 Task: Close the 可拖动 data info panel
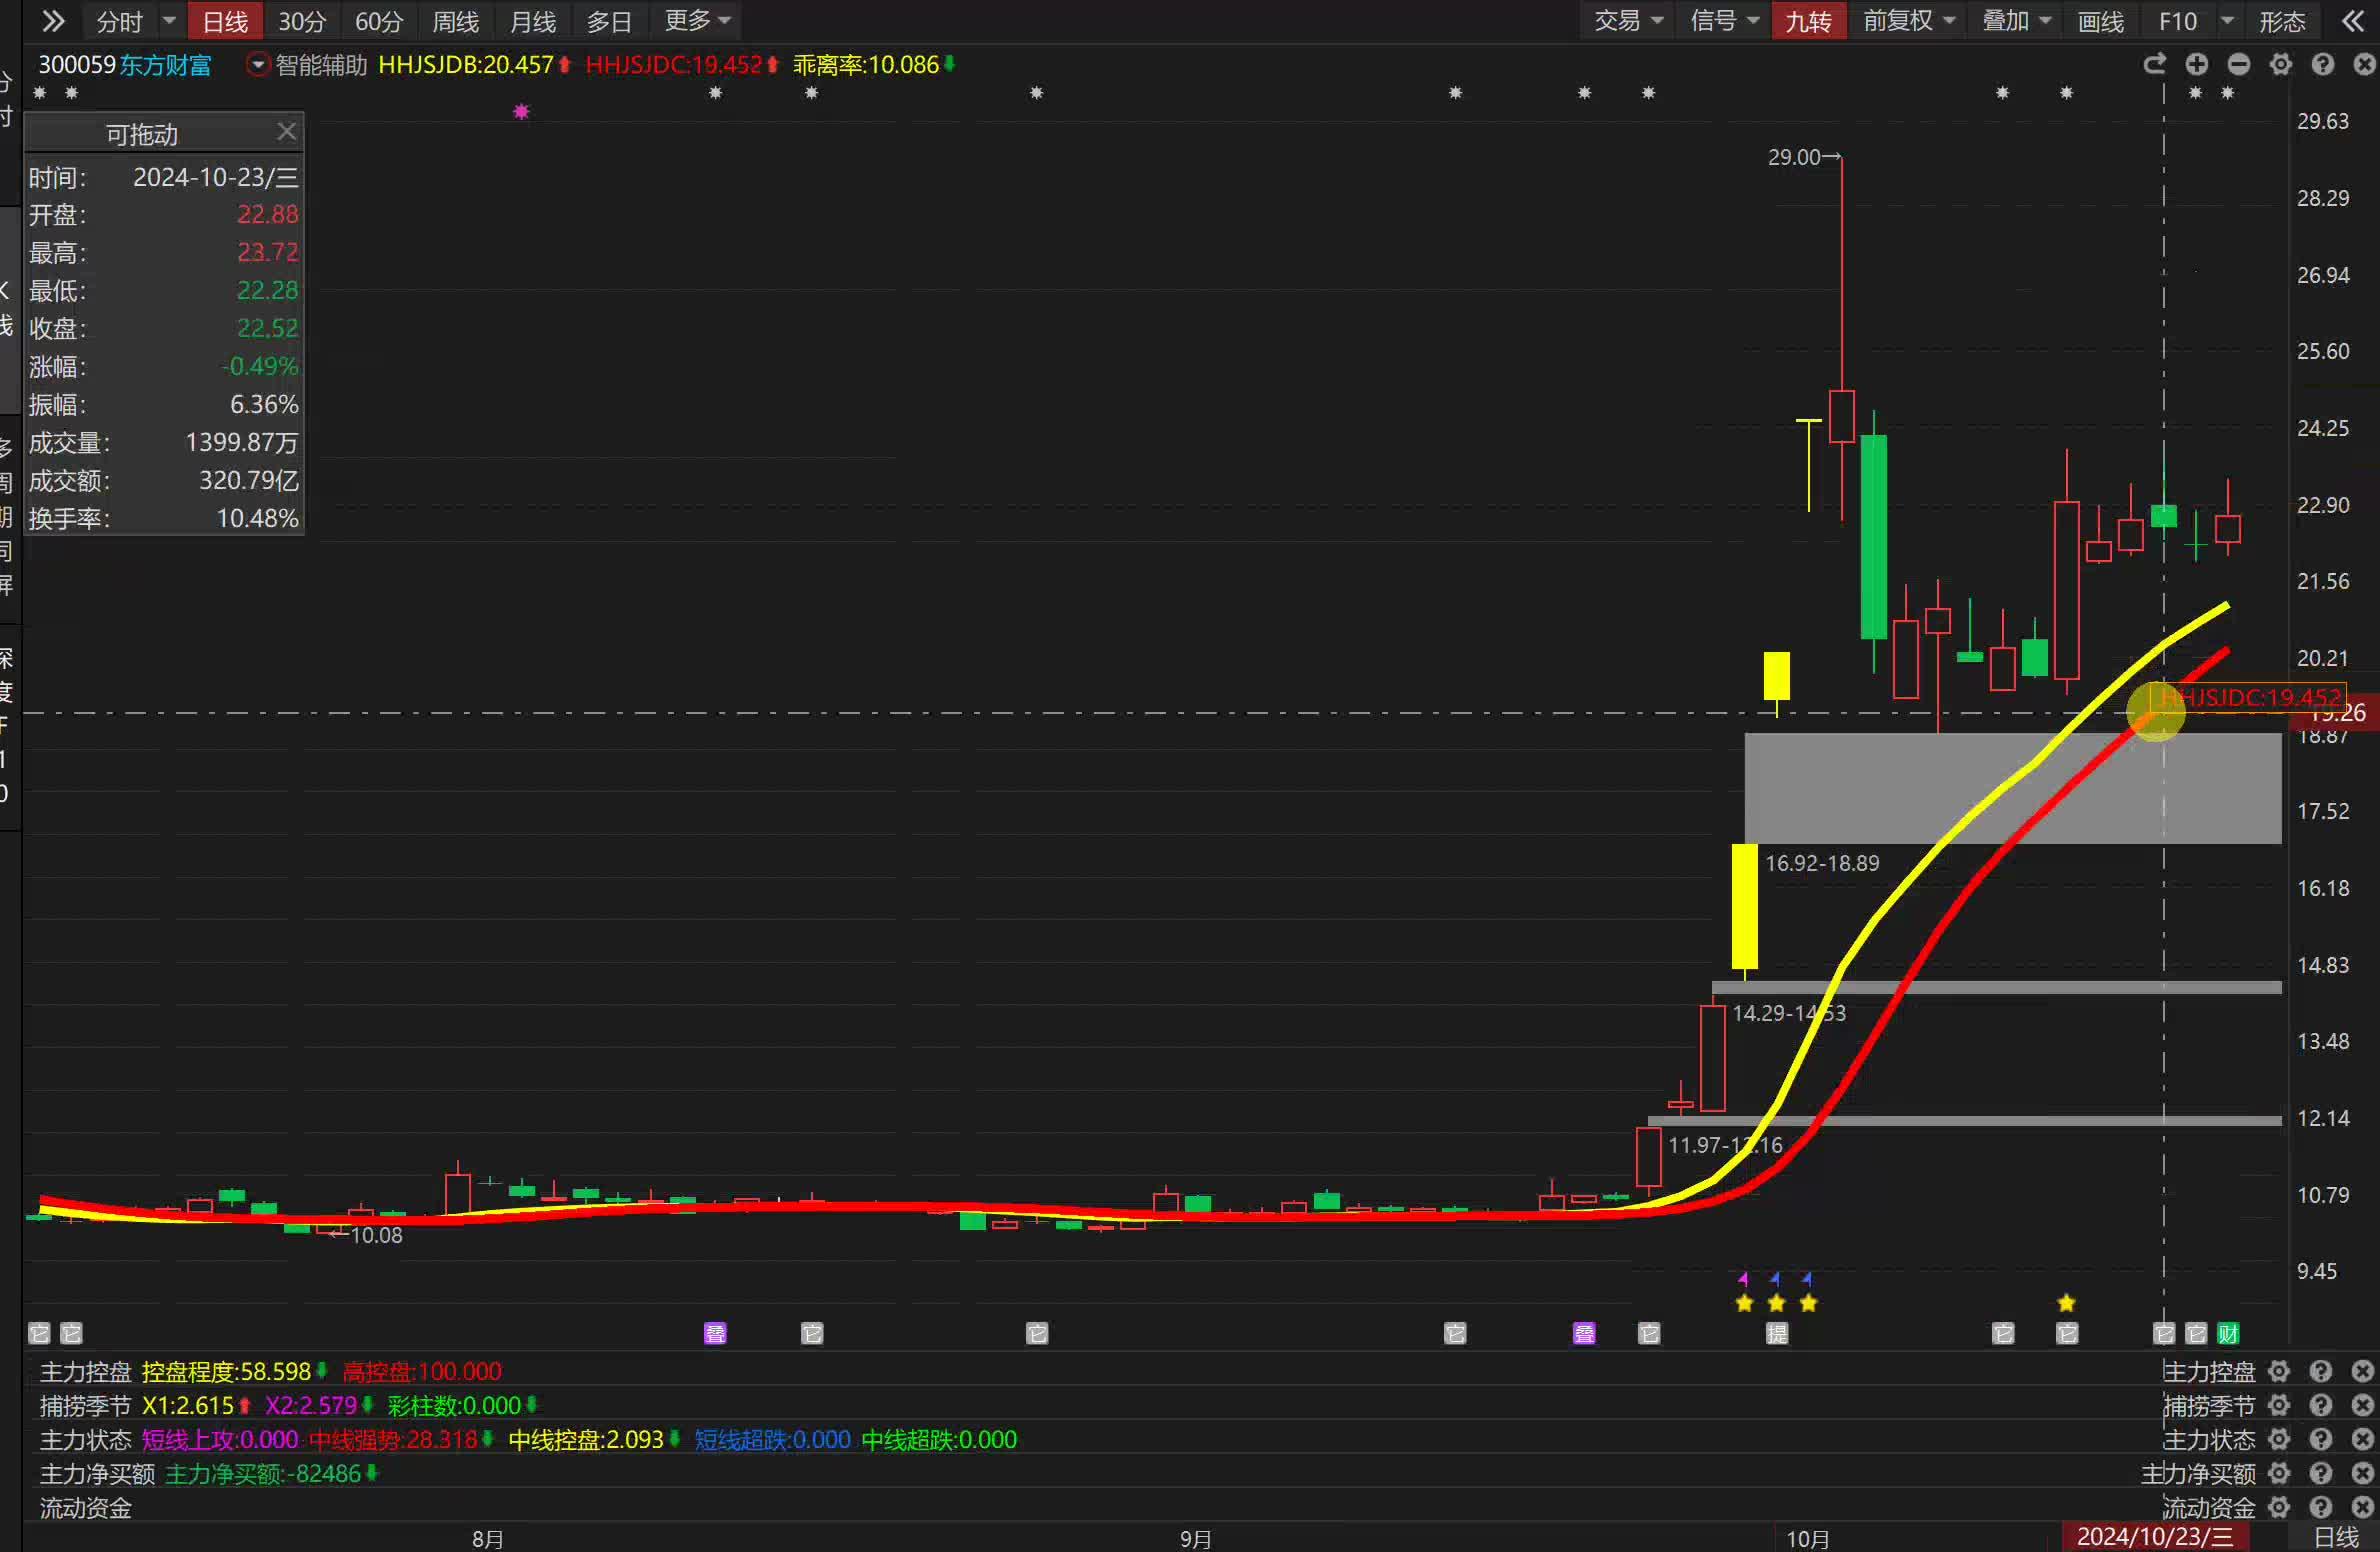[x=286, y=132]
